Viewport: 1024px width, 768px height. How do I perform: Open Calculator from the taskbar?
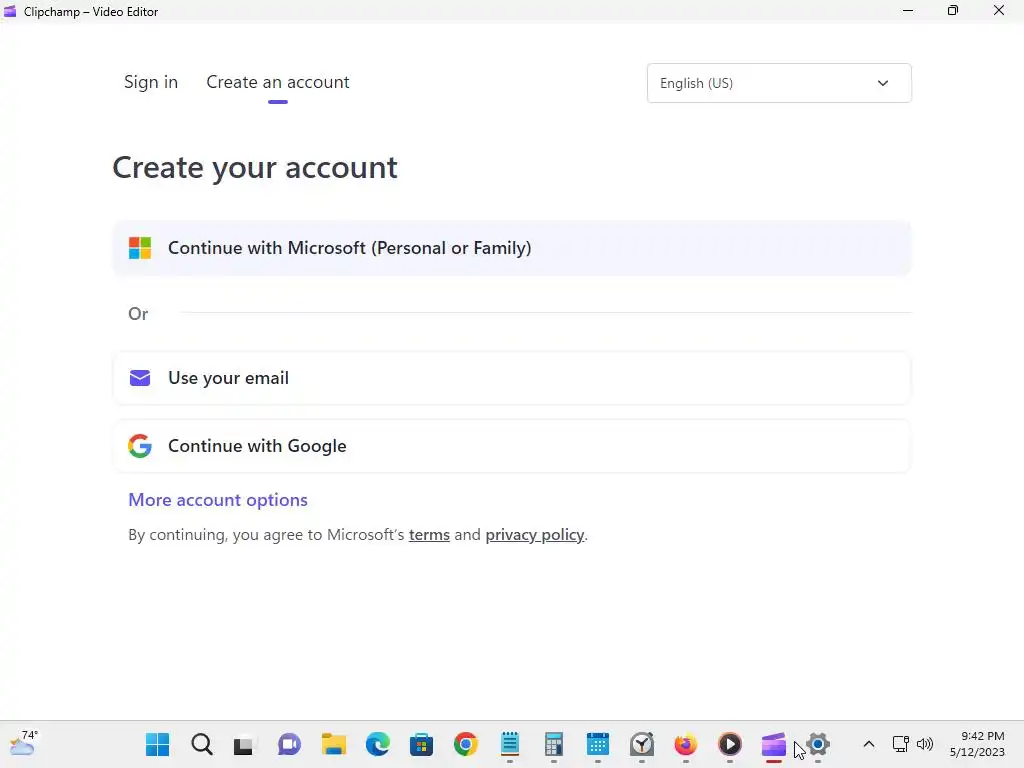coord(554,744)
